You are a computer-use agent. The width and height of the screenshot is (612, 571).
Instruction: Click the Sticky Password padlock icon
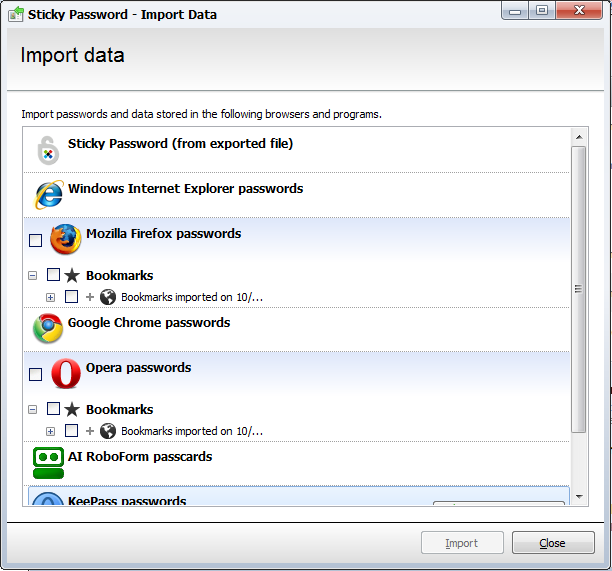pyautogui.click(x=48, y=151)
